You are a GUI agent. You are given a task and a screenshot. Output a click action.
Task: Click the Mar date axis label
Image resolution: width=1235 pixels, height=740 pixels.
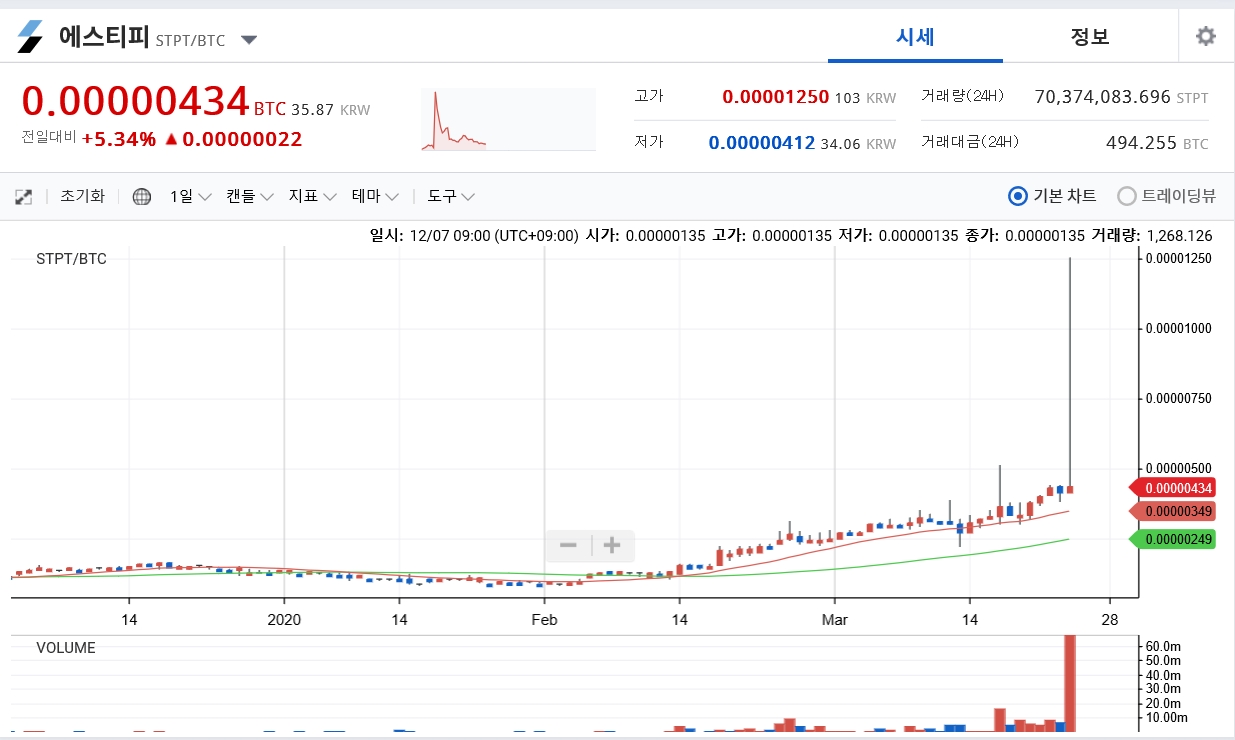[834, 620]
